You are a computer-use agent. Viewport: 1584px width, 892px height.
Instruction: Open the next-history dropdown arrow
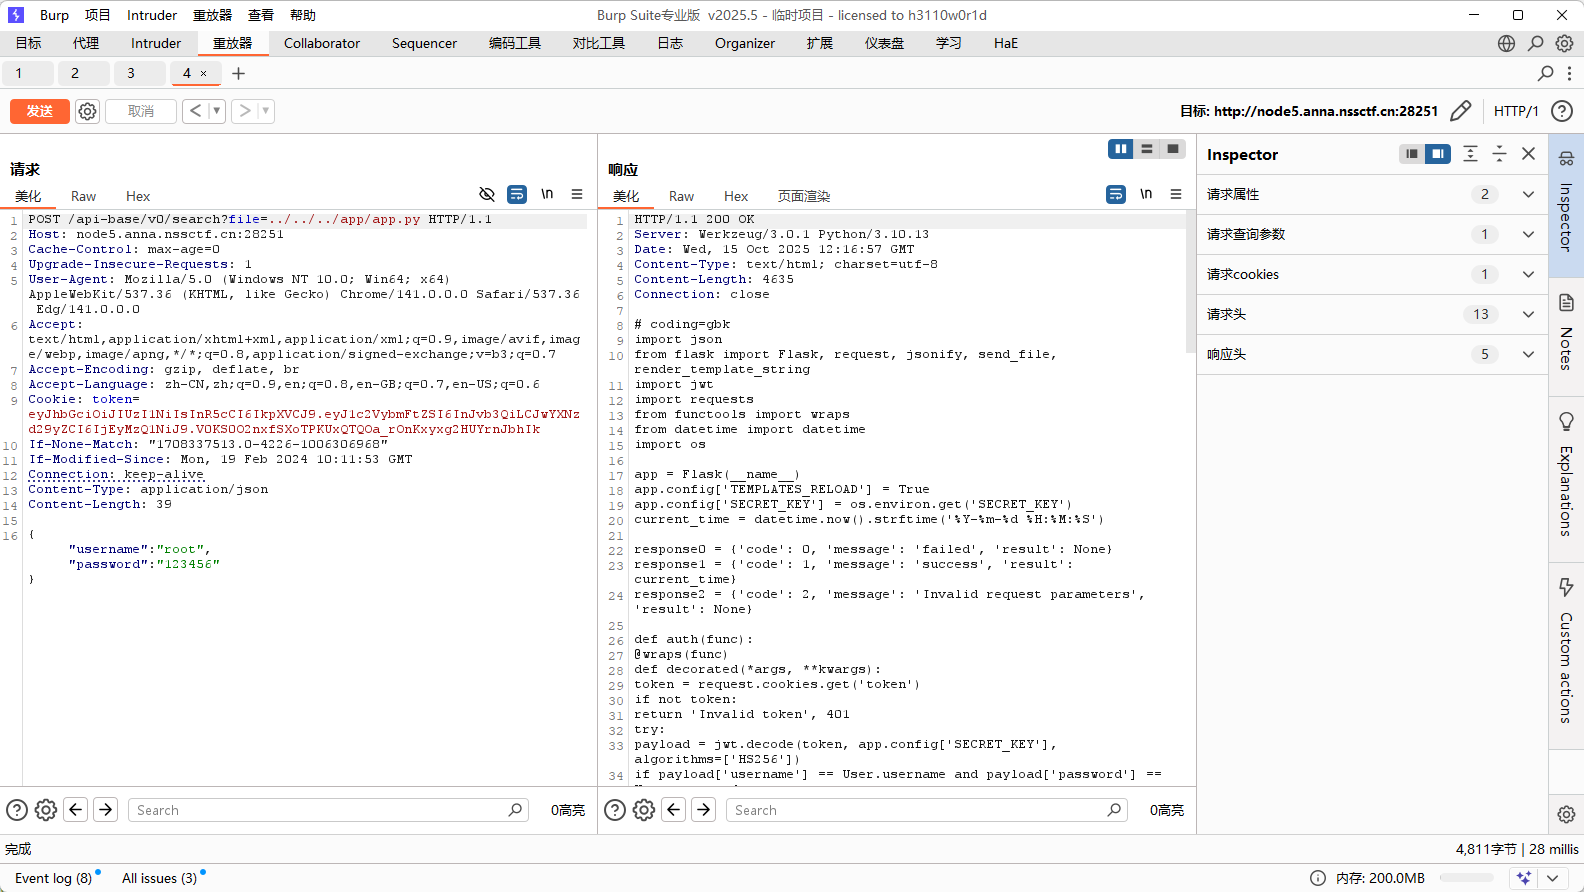266,111
